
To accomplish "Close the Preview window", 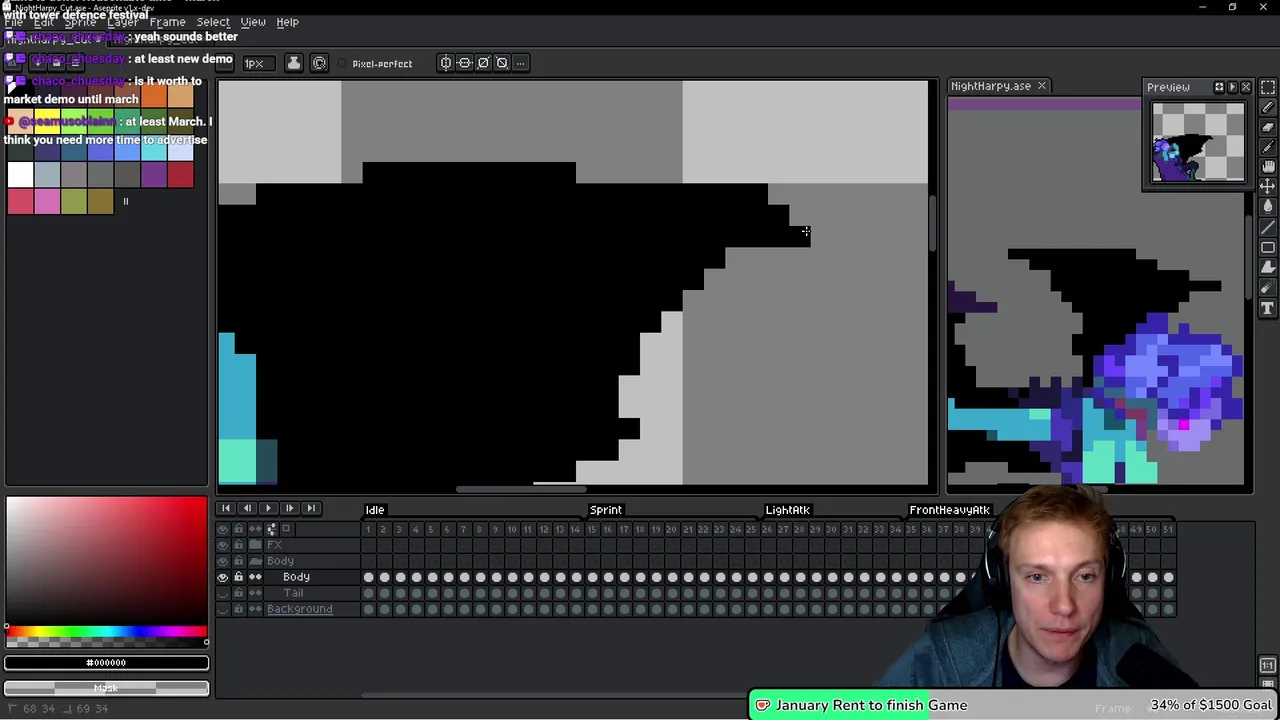I will (x=1246, y=87).
